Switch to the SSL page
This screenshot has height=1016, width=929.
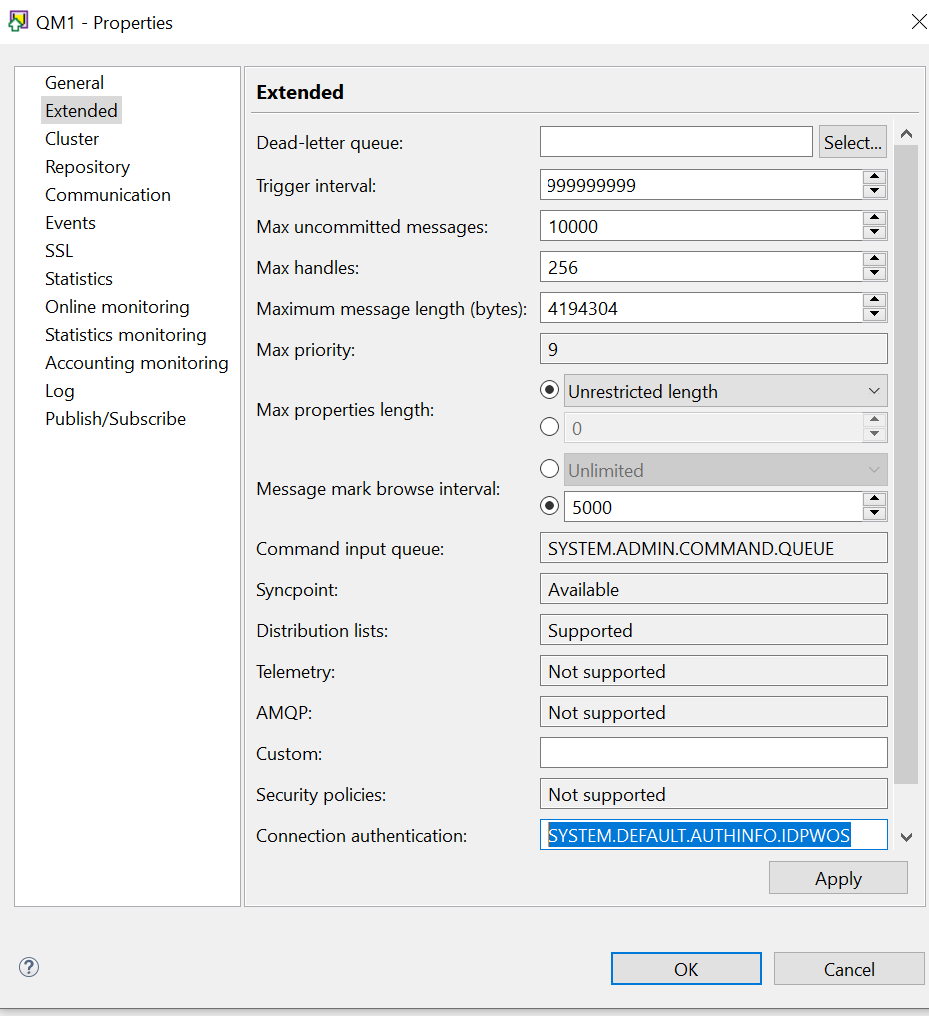click(x=58, y=250)
